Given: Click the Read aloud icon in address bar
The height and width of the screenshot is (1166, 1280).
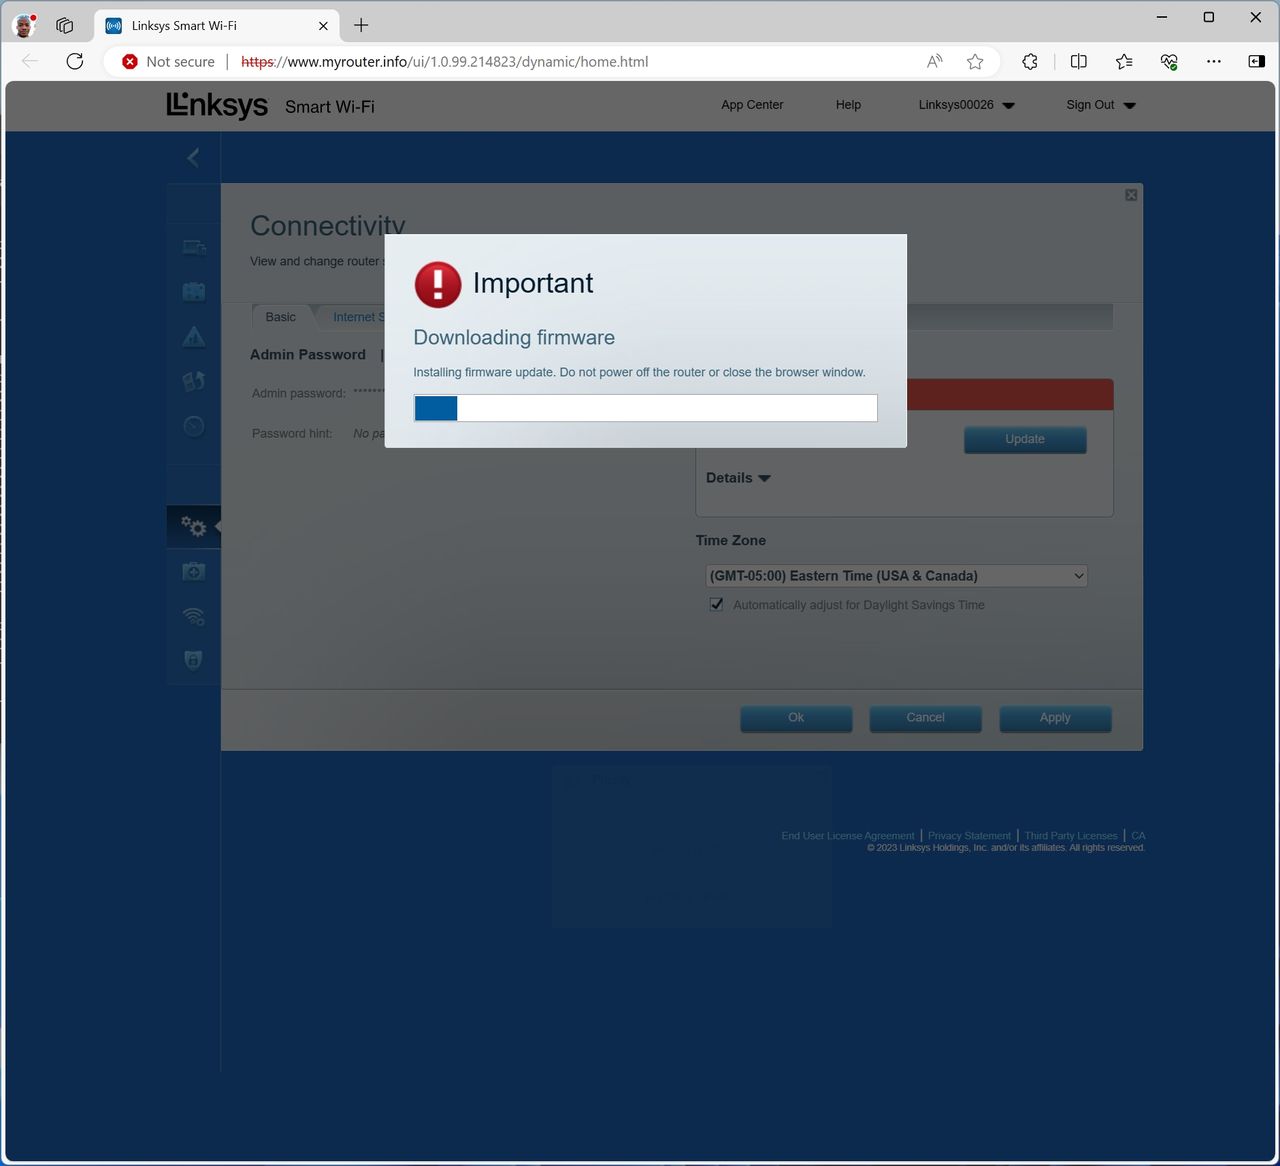Looking at the screenshot, I should click(935, 61).
